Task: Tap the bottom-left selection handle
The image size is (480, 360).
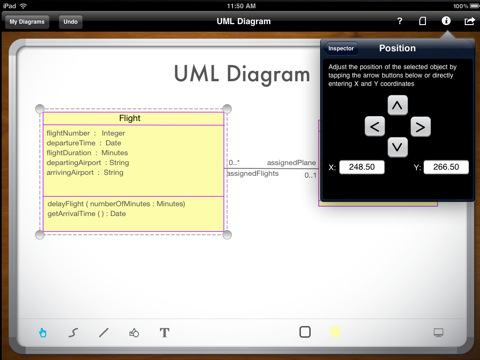Action: [40, 235]
